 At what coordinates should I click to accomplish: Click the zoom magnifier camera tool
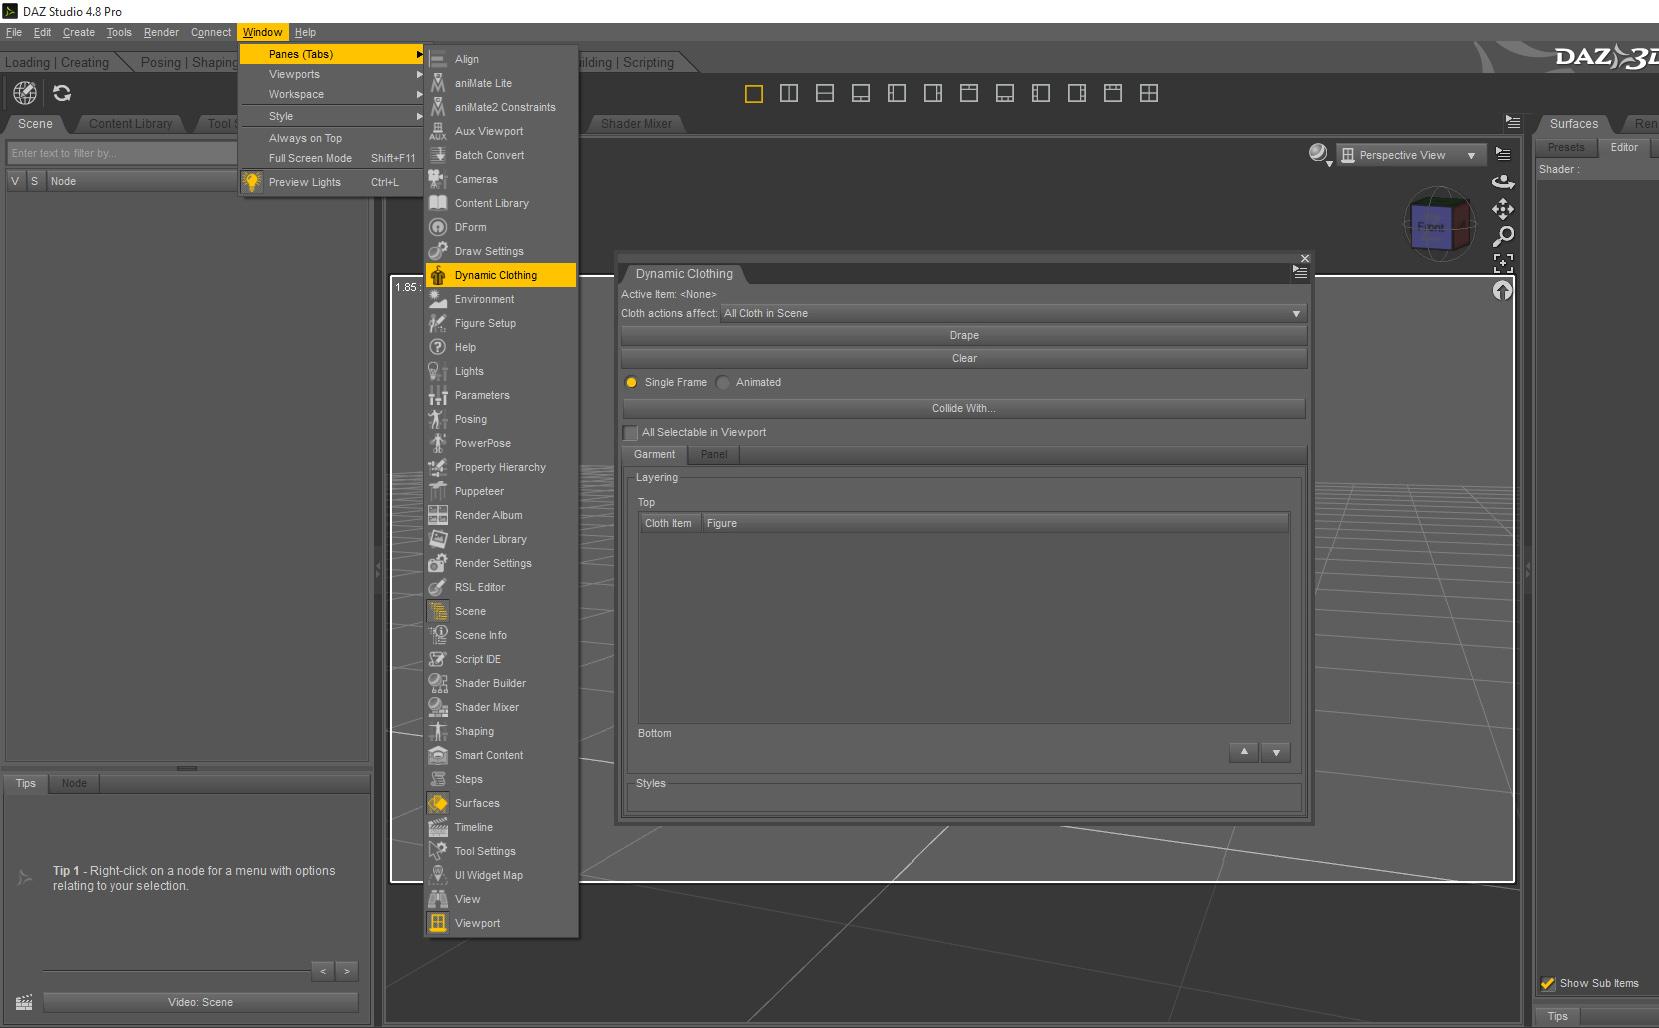click(1503, 236)
